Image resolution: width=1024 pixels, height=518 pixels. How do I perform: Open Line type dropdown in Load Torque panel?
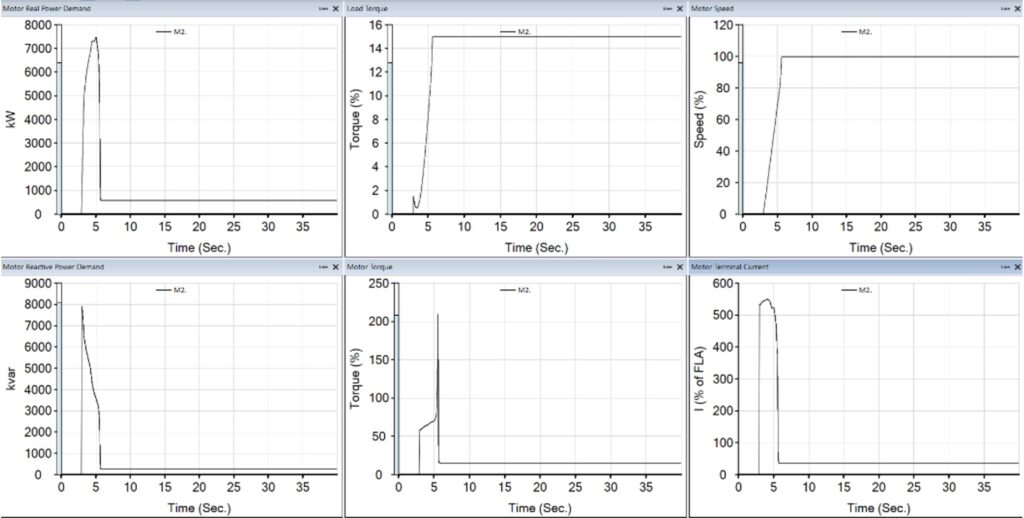coord(666,9)
